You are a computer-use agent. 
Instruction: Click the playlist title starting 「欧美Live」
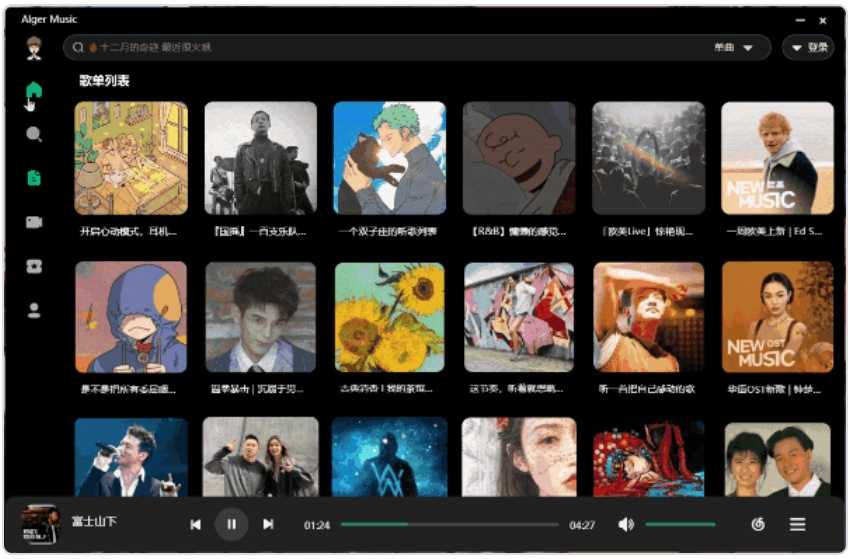coord(648,232)
